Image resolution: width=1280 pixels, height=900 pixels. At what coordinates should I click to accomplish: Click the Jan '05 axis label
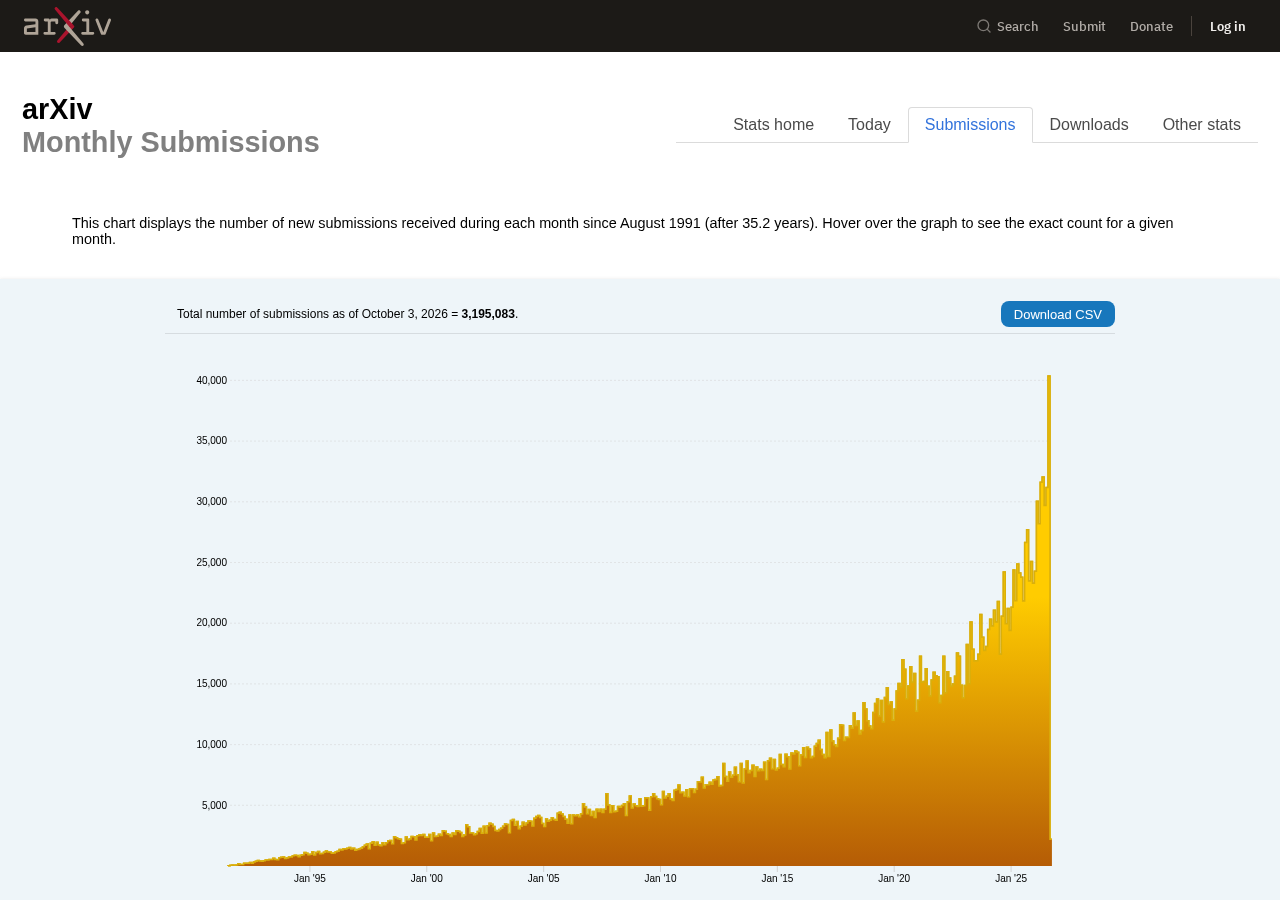click(544, 879)
